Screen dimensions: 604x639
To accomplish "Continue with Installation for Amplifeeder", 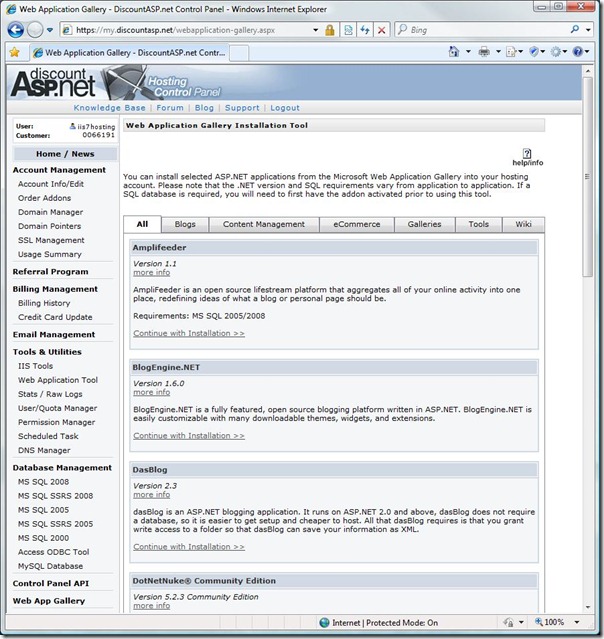I will [189, 333].
